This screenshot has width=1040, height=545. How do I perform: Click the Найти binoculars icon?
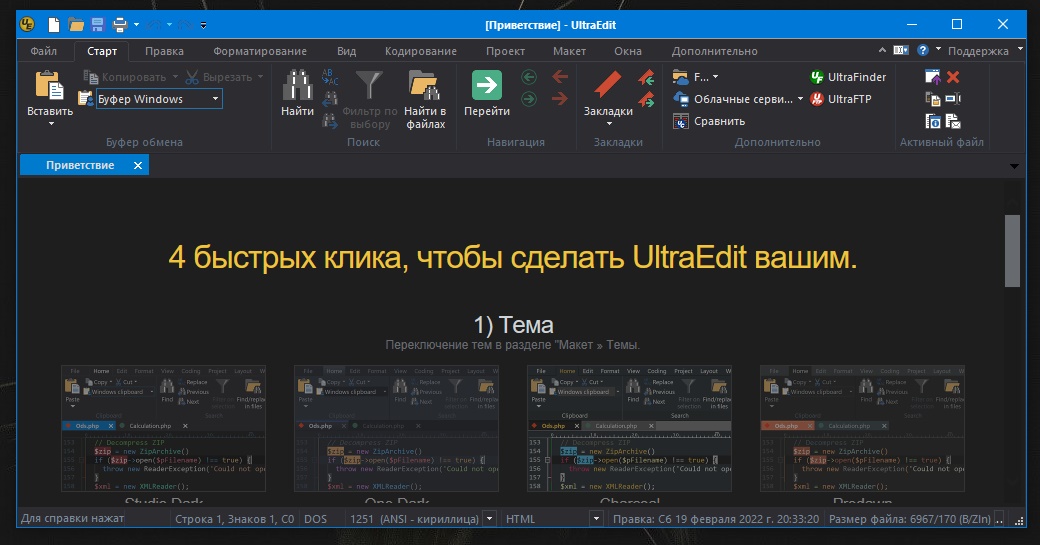coord(297,86)
